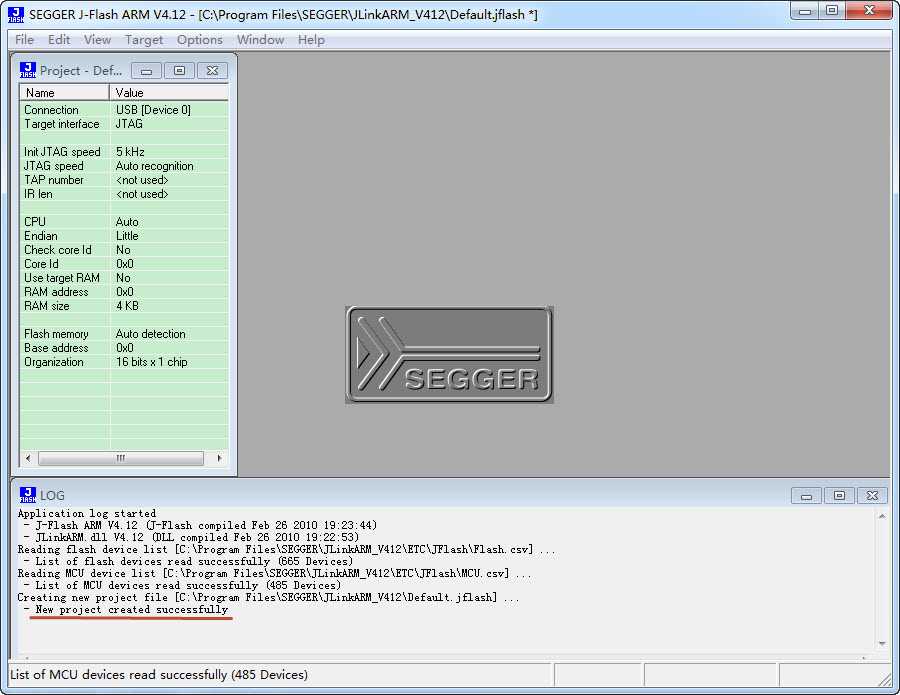Click the 'JTAG' target interface value
900x695 pixels.
point(129,124)
